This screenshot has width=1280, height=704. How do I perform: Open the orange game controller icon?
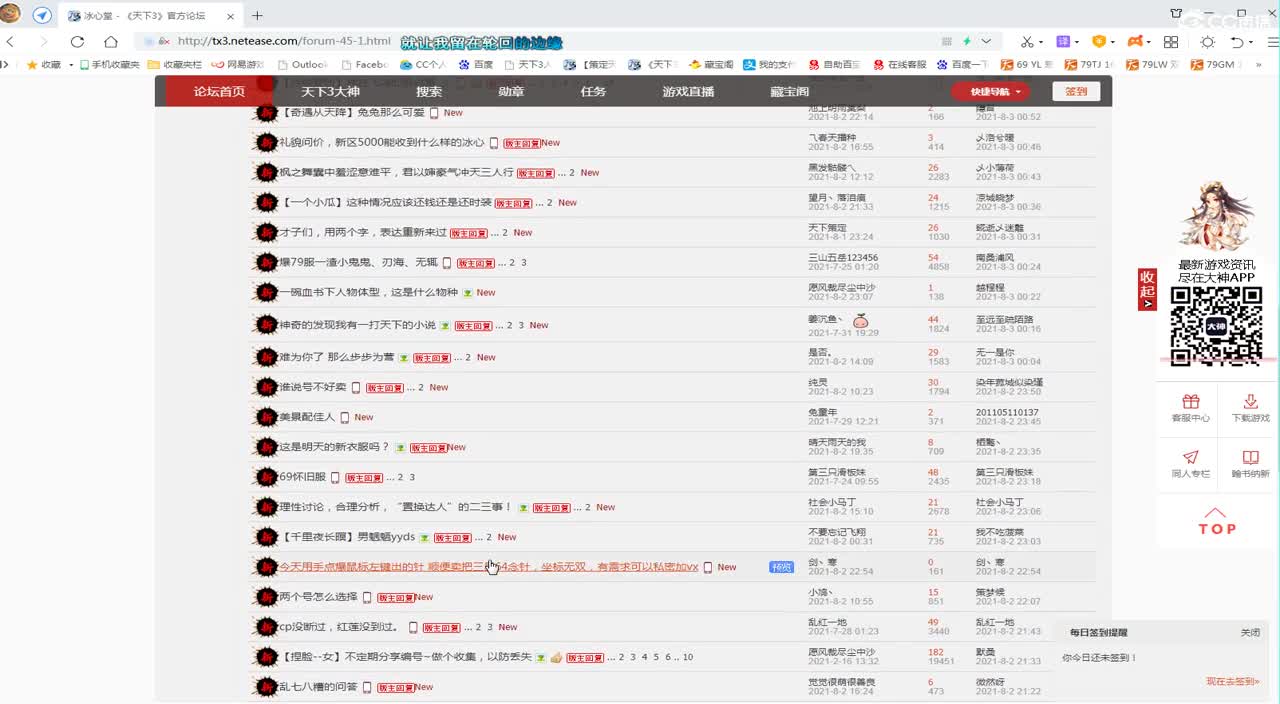tap(1135, 41)
